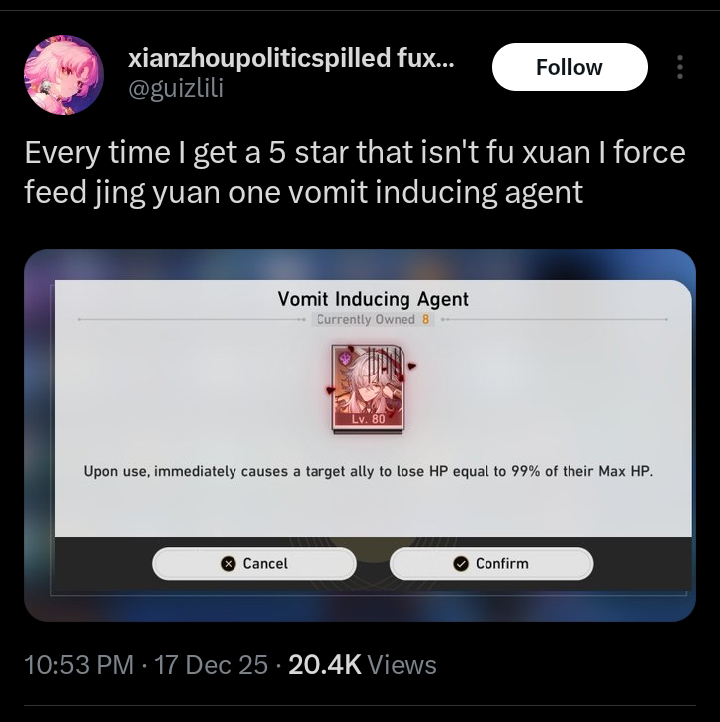Click the item description about Max HP

[368, 472]
